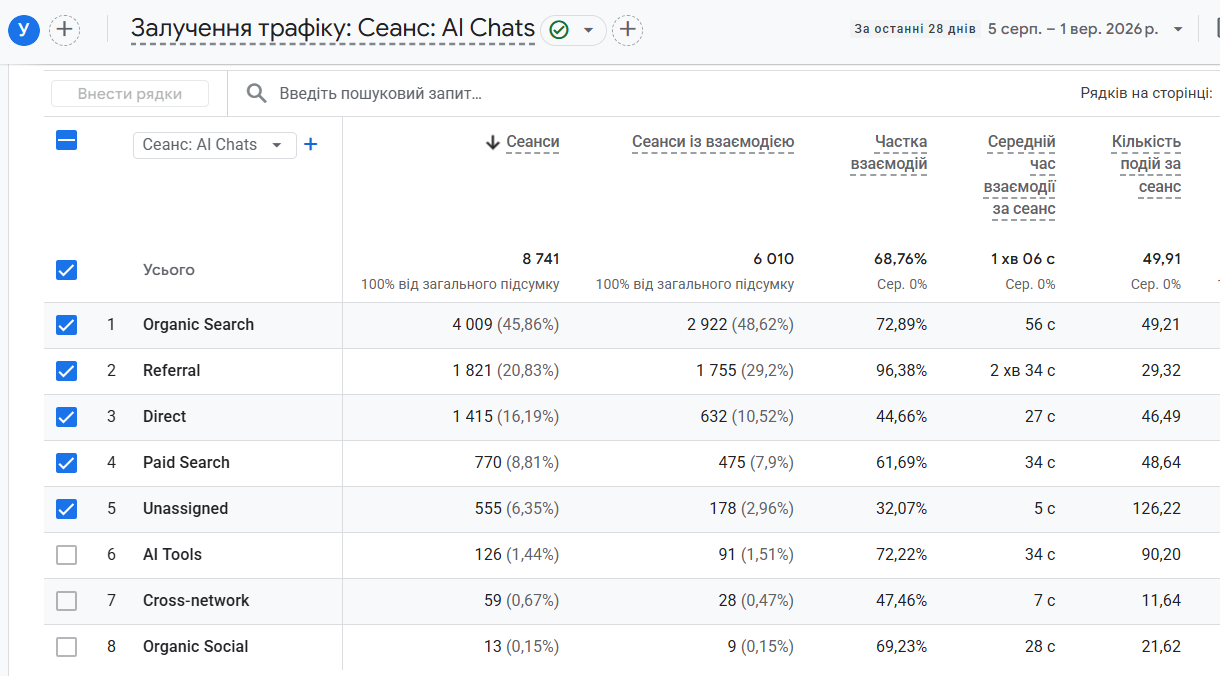Uncheck the Referral row checkbox
The image size is (1220, 676).
tap(66, 371)
